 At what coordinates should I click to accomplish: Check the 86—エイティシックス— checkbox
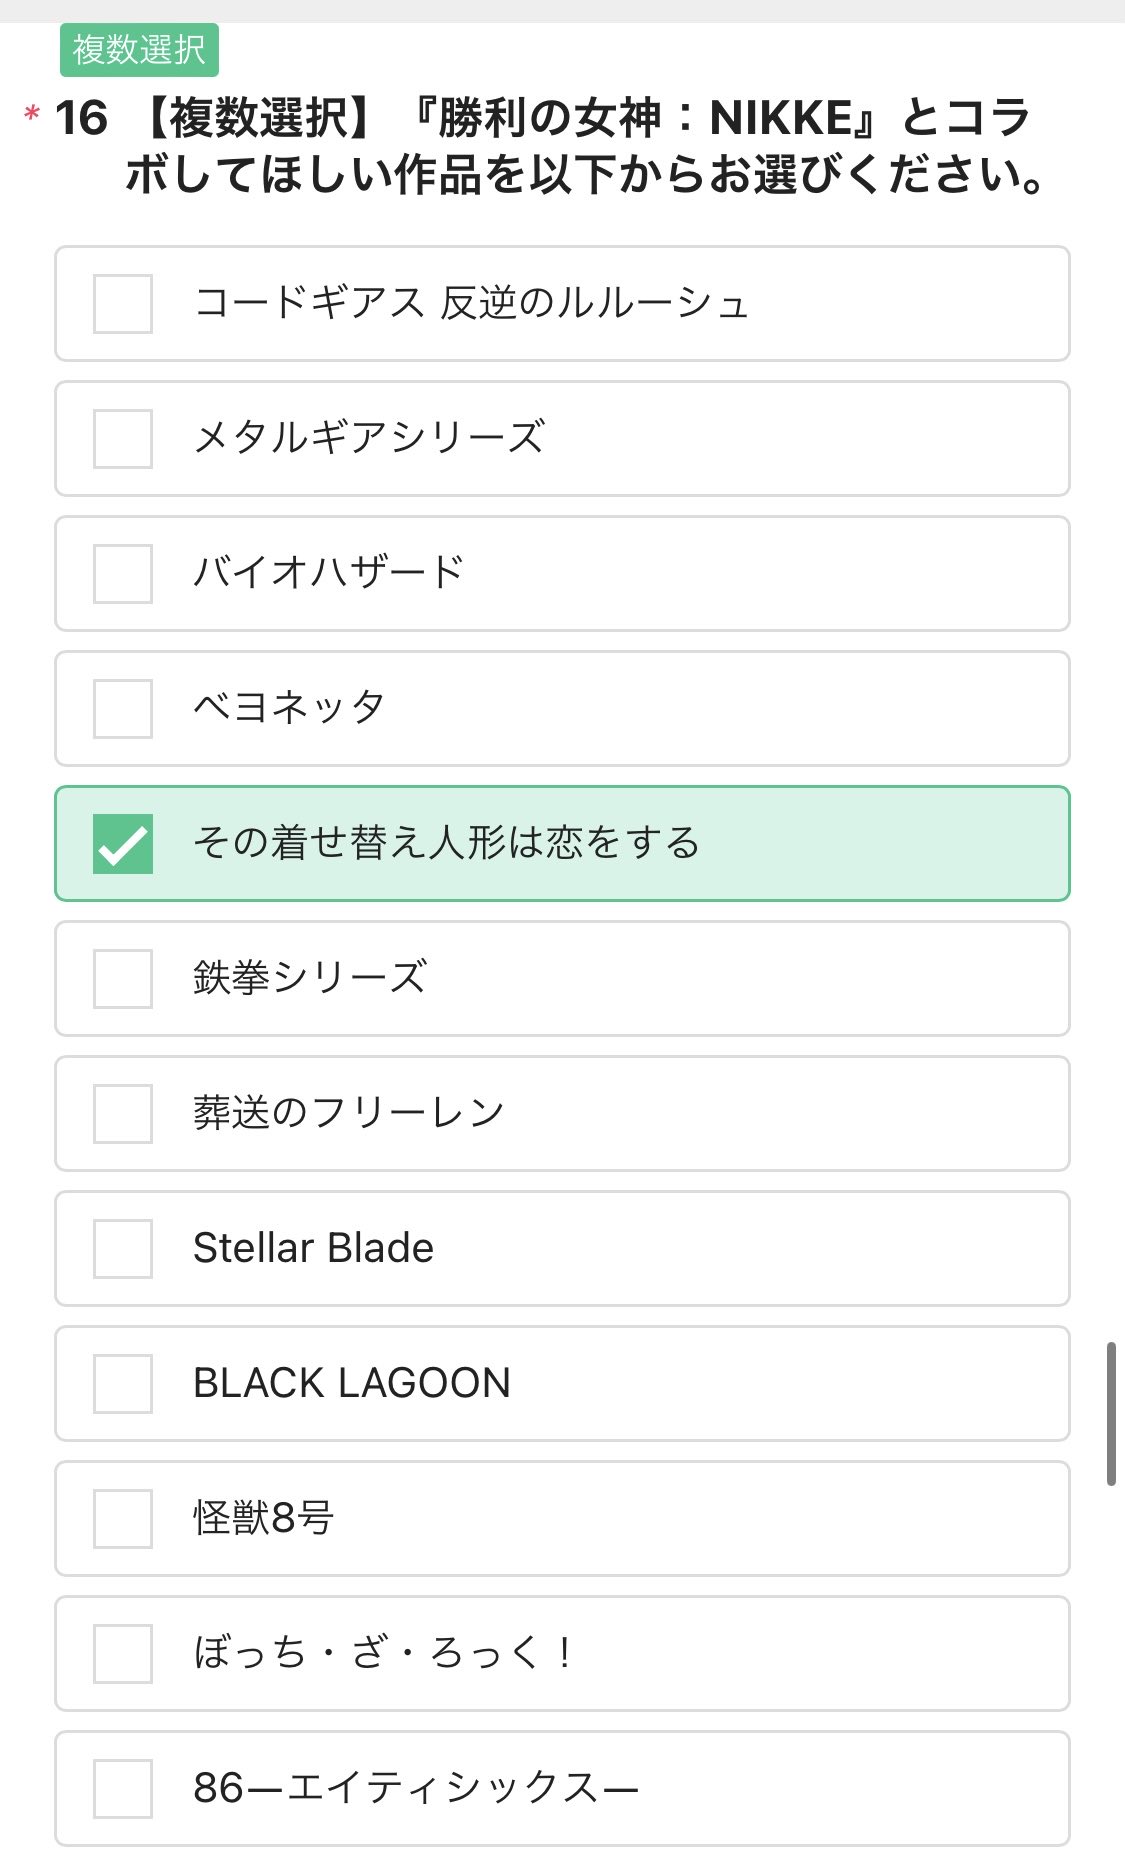click(x=123, y=1789)
